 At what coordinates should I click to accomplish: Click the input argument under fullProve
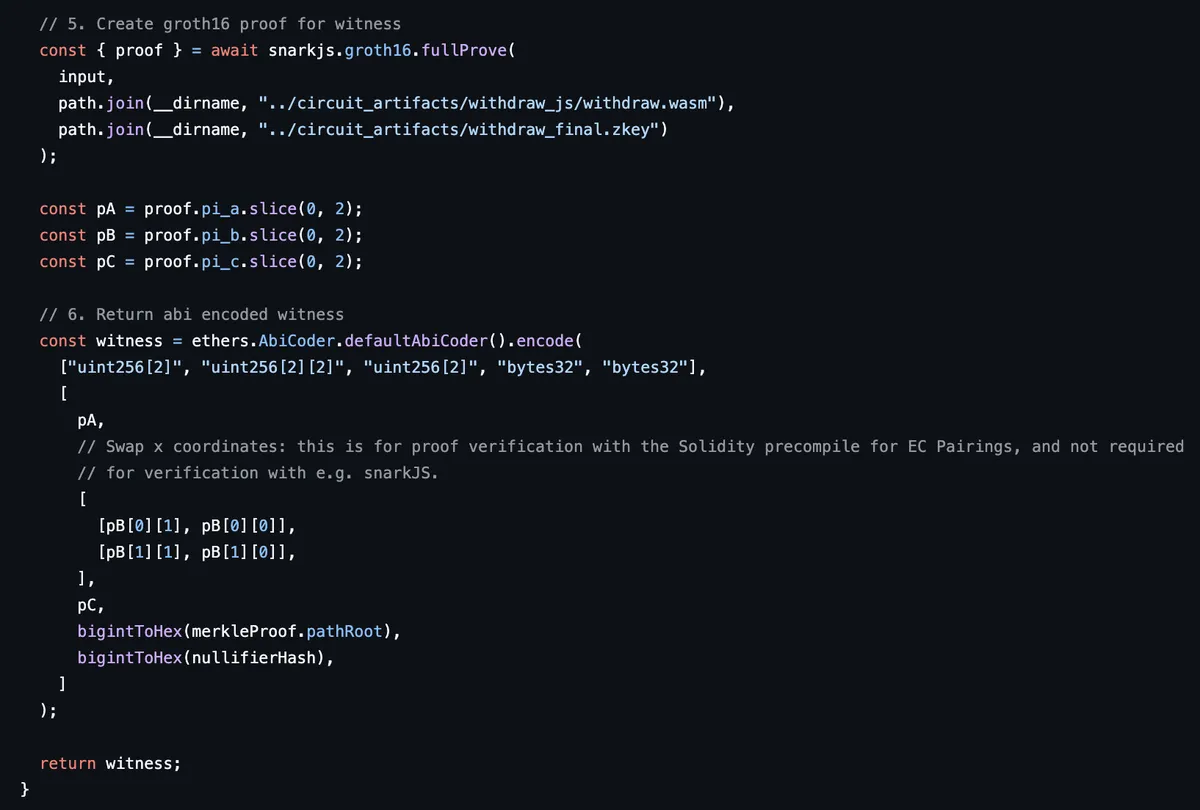click(83, 76)
